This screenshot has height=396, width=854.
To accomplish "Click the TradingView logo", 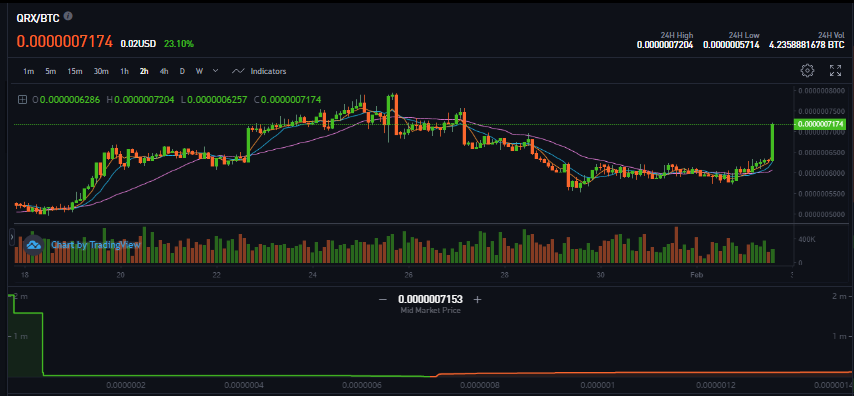I will click(x=34, y=245).
